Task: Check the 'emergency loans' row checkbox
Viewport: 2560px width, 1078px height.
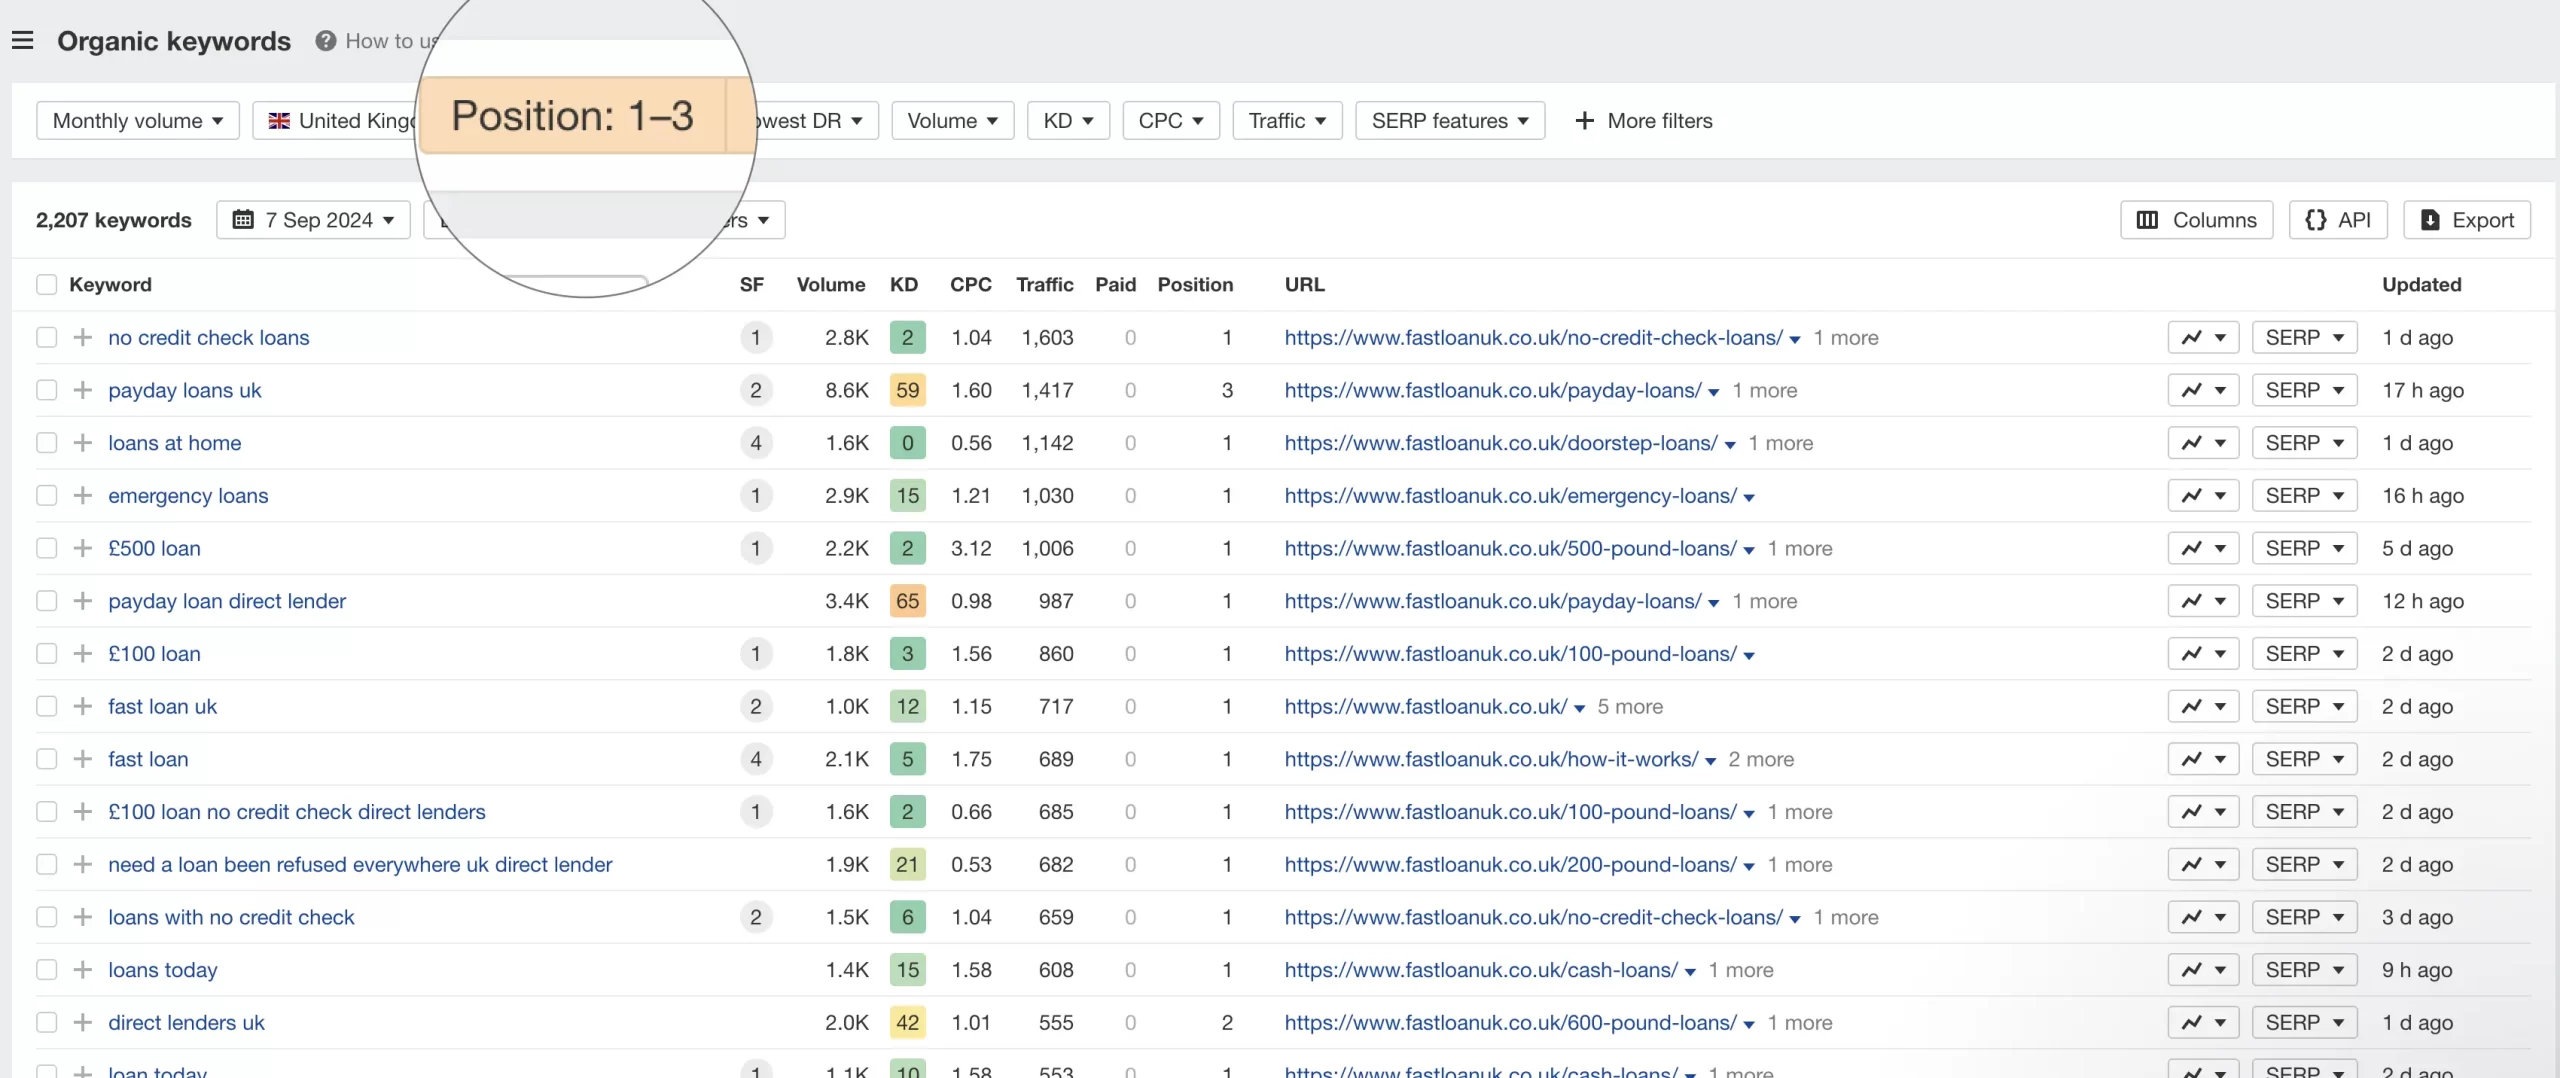Action: pos(46,496)
